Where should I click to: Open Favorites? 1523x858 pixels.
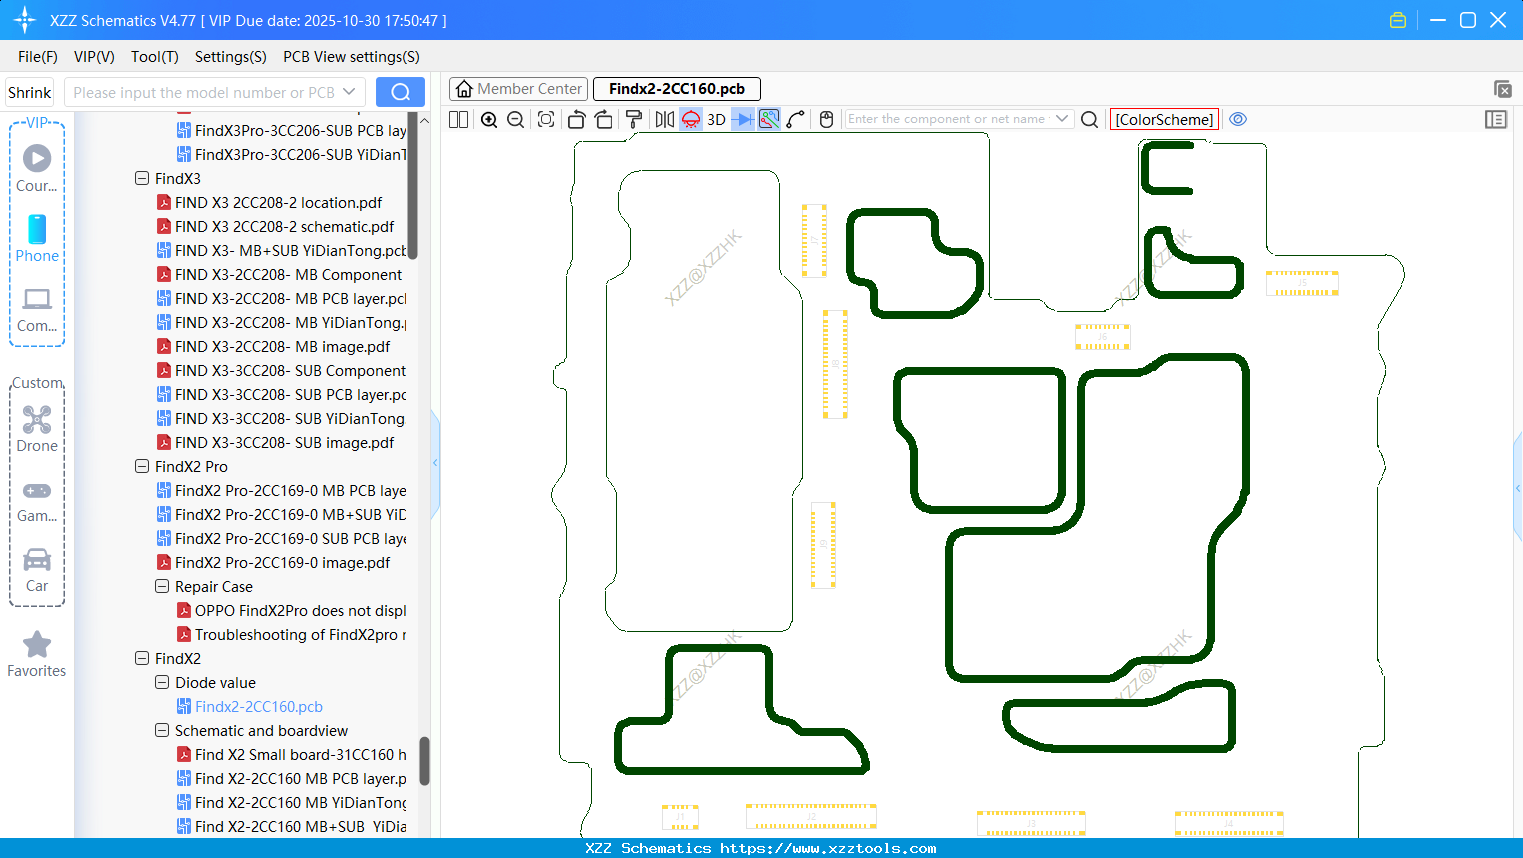(x=37, y=654)
